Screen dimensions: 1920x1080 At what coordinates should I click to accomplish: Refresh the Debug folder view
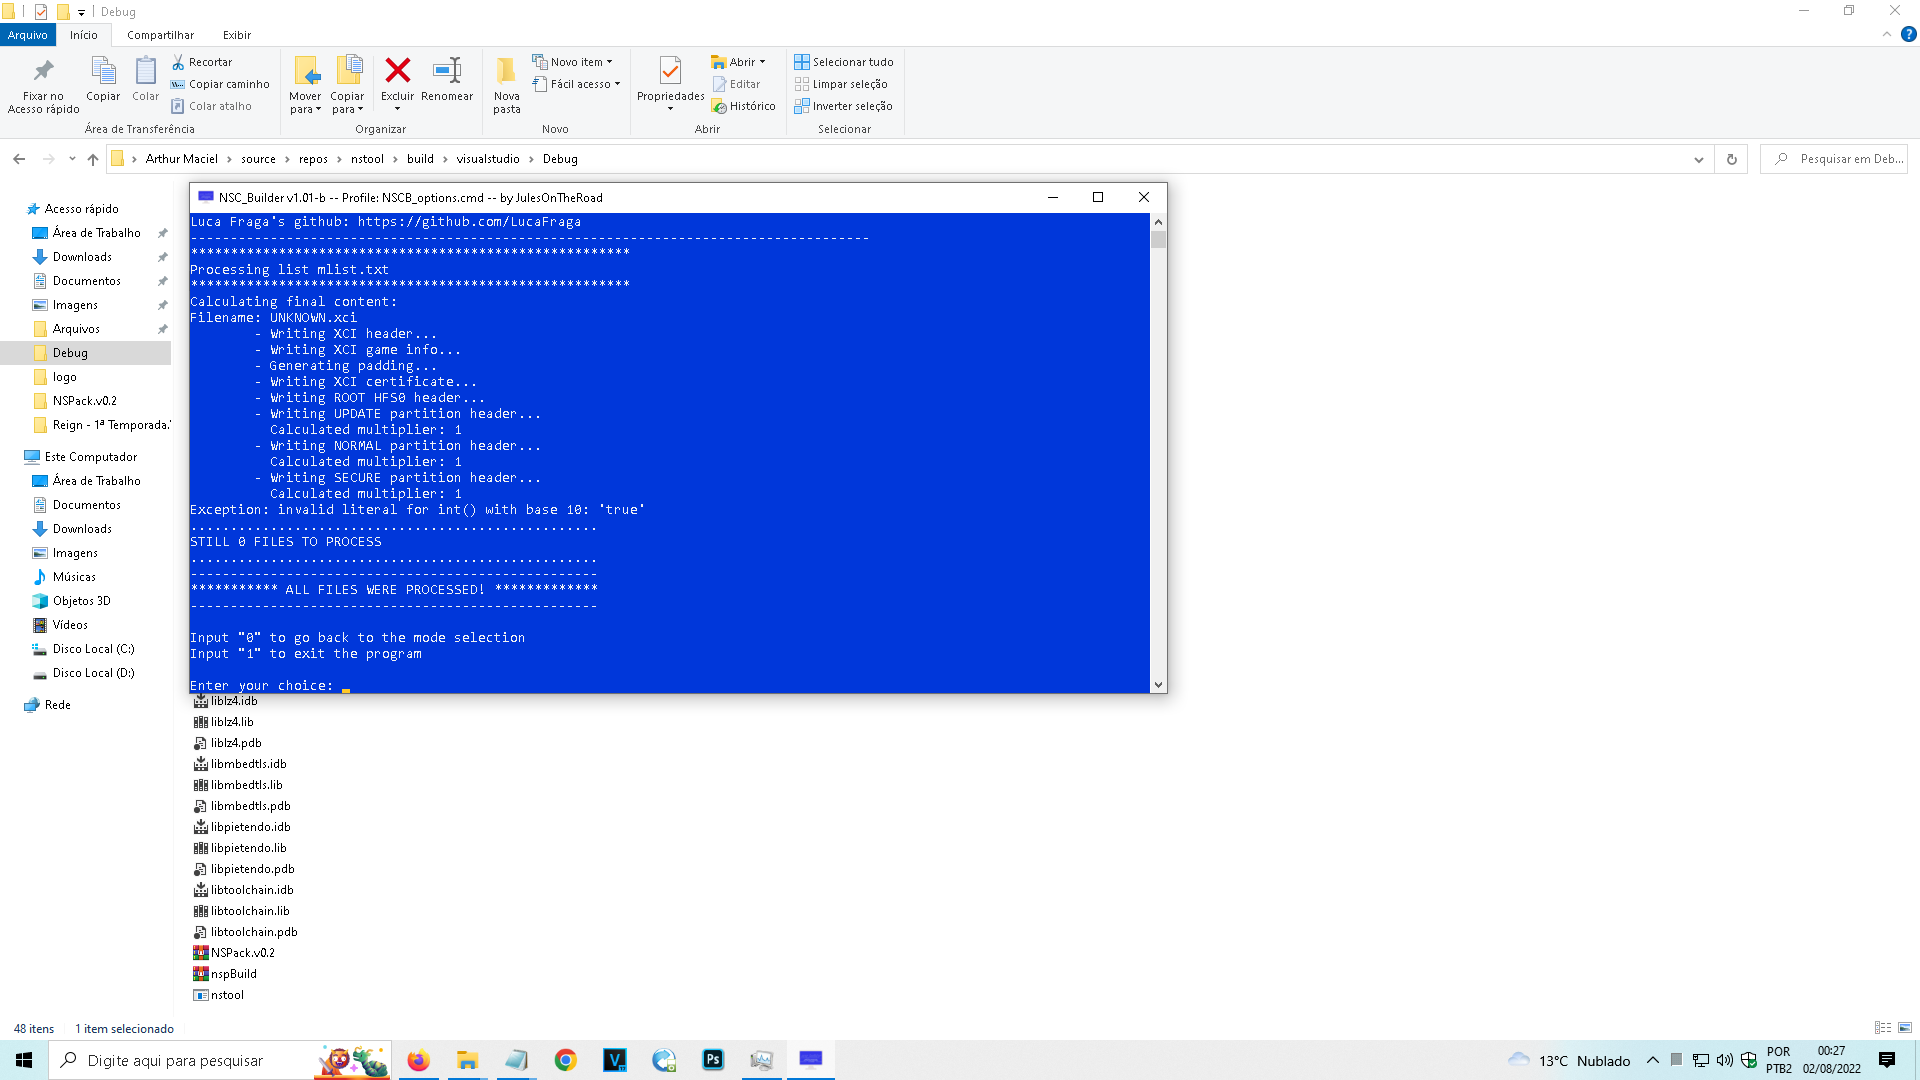(x=1732, y=159)
